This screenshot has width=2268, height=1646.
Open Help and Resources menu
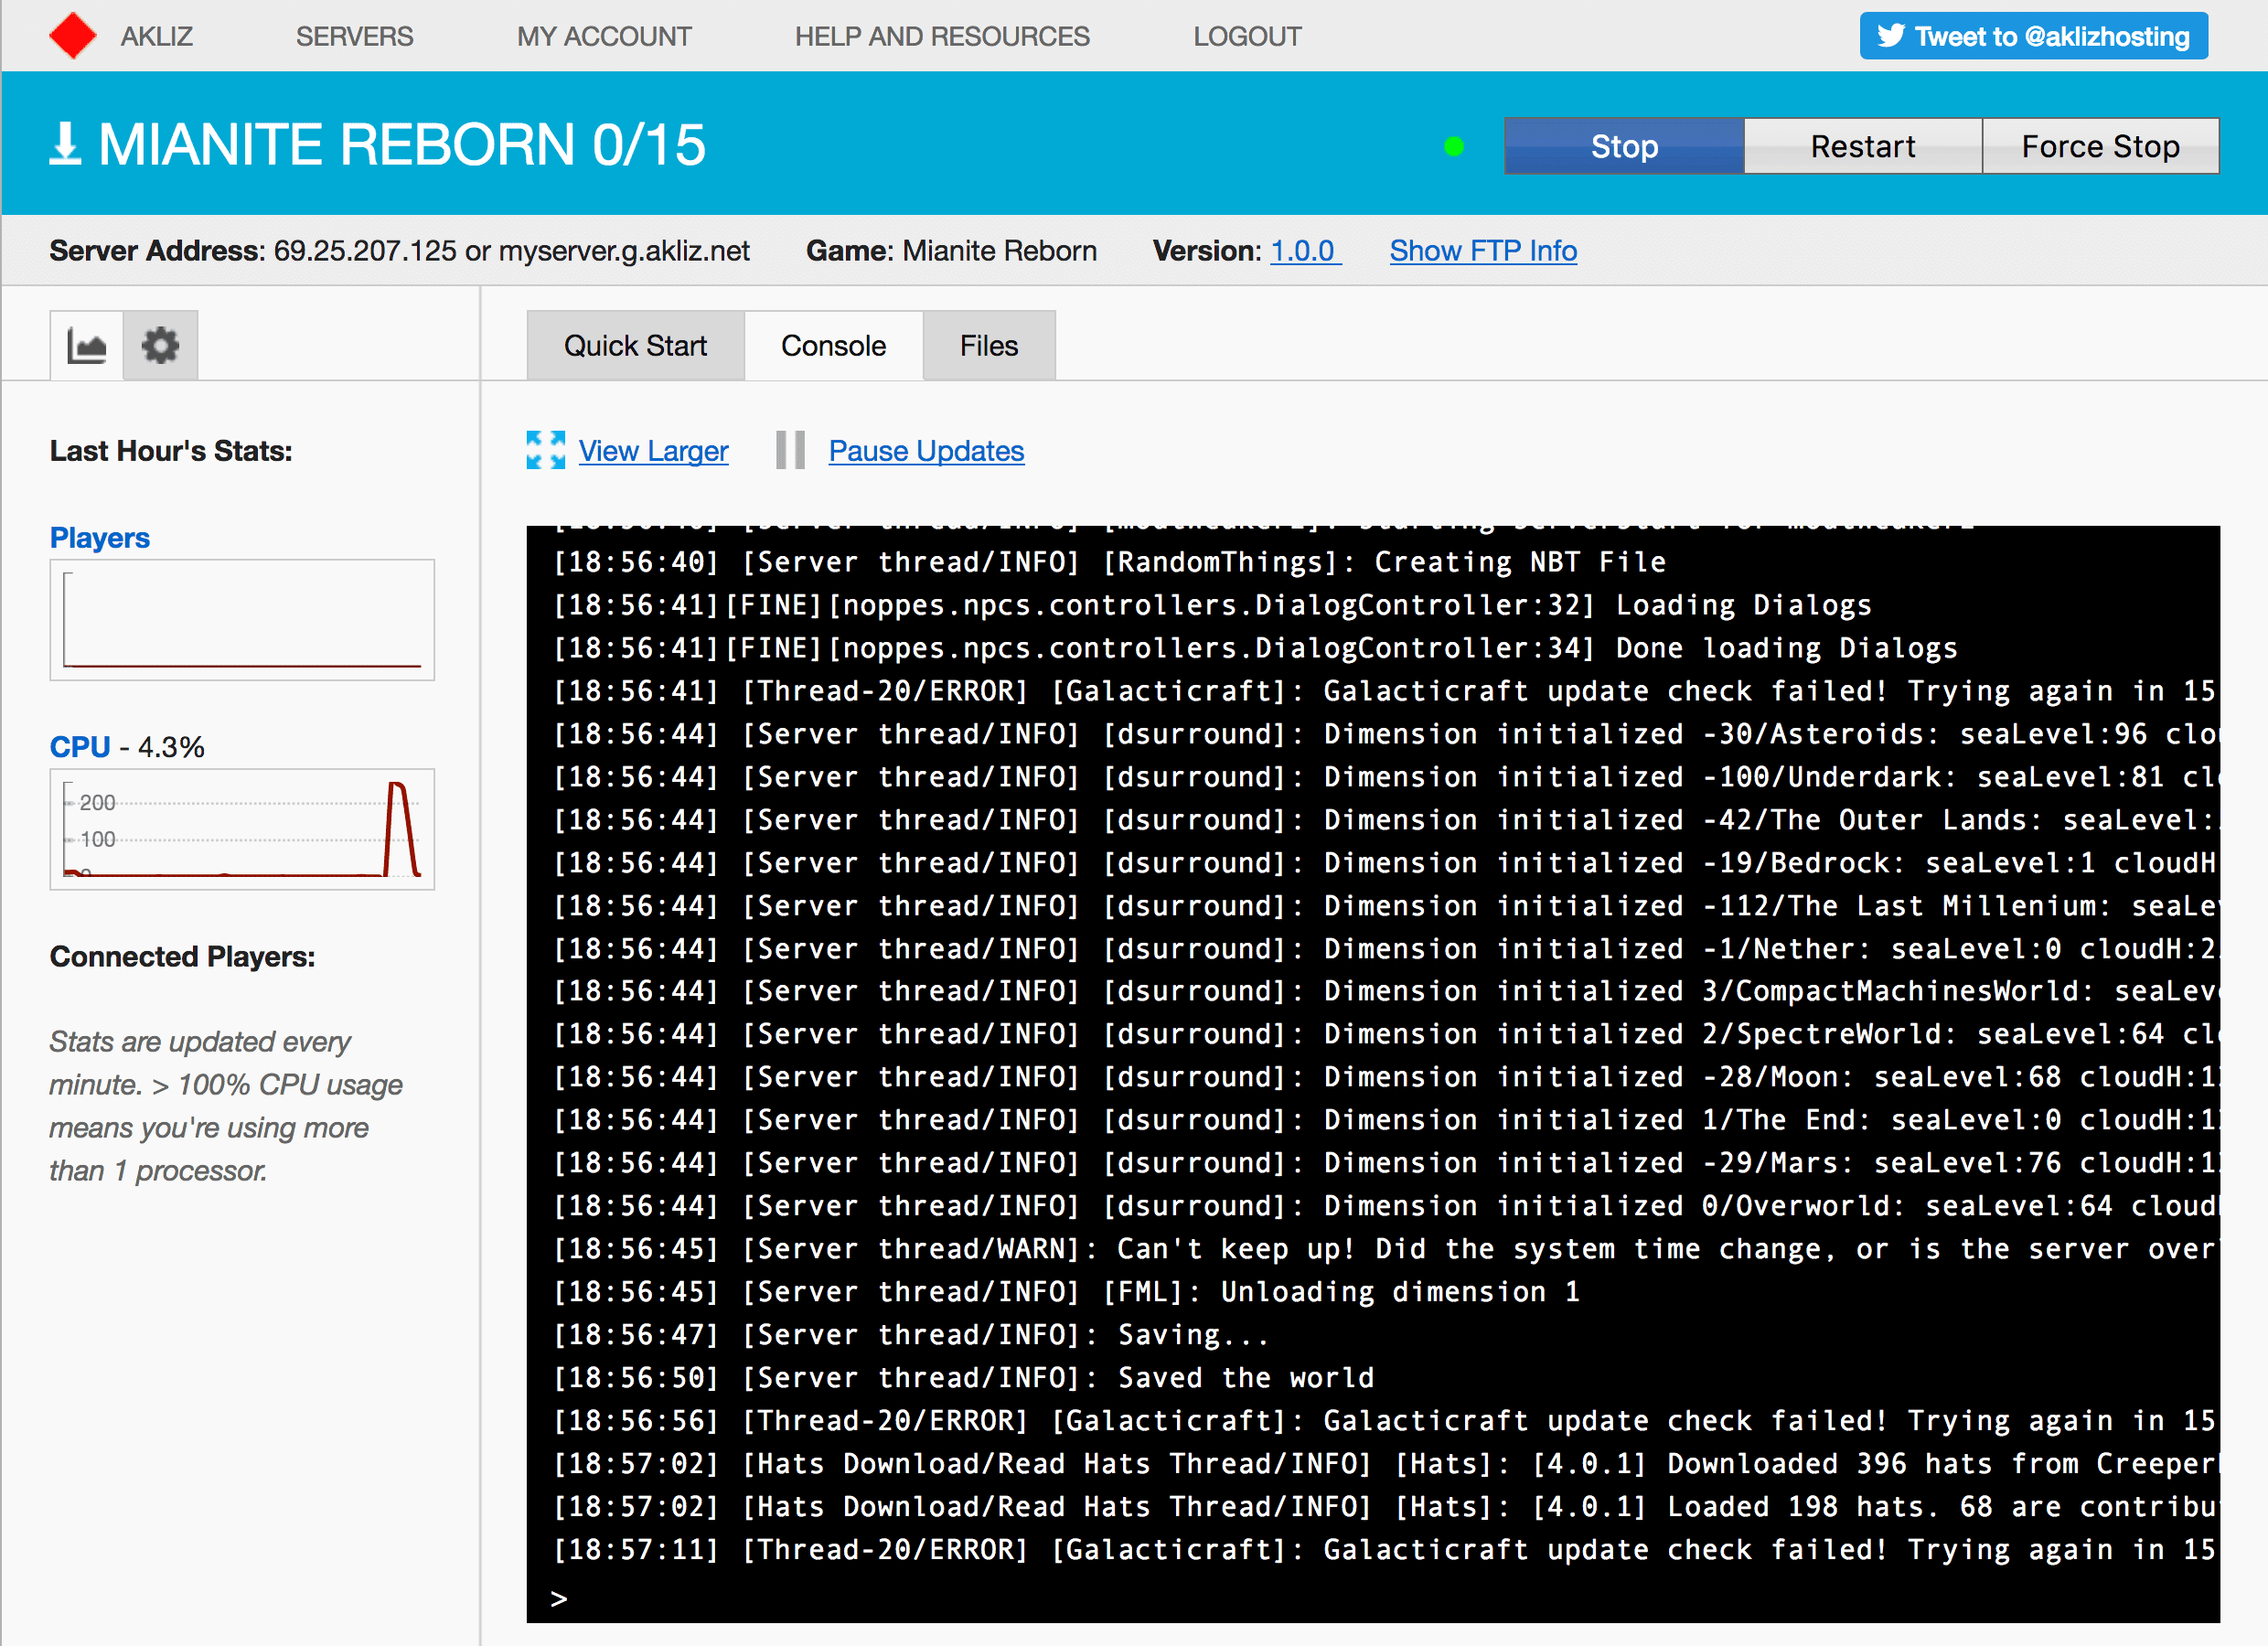coord(942,37)
